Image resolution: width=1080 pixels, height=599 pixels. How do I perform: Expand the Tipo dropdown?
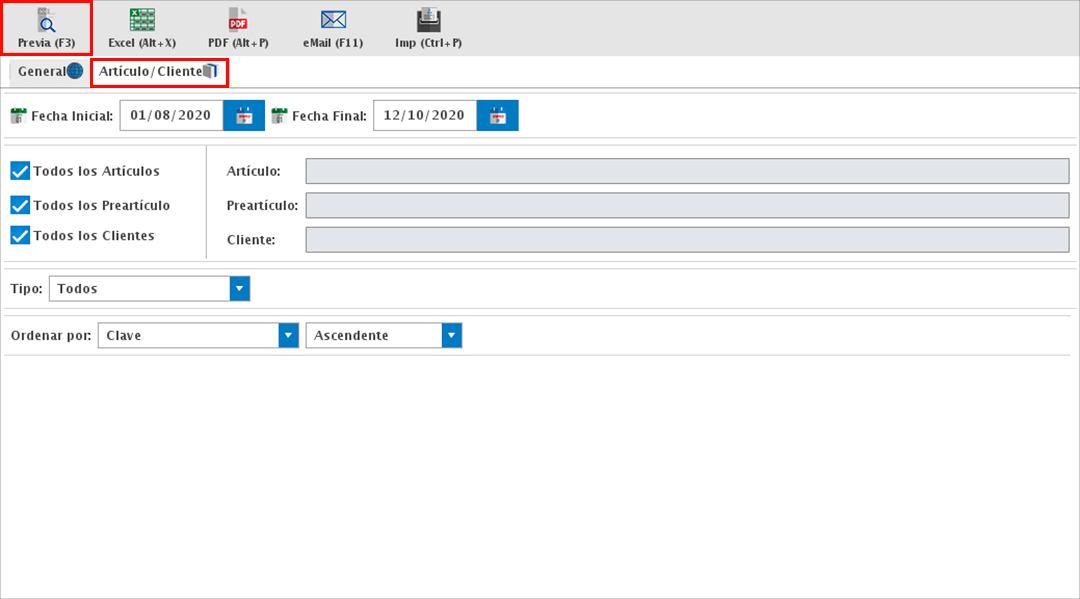click(x=239, y=289)
